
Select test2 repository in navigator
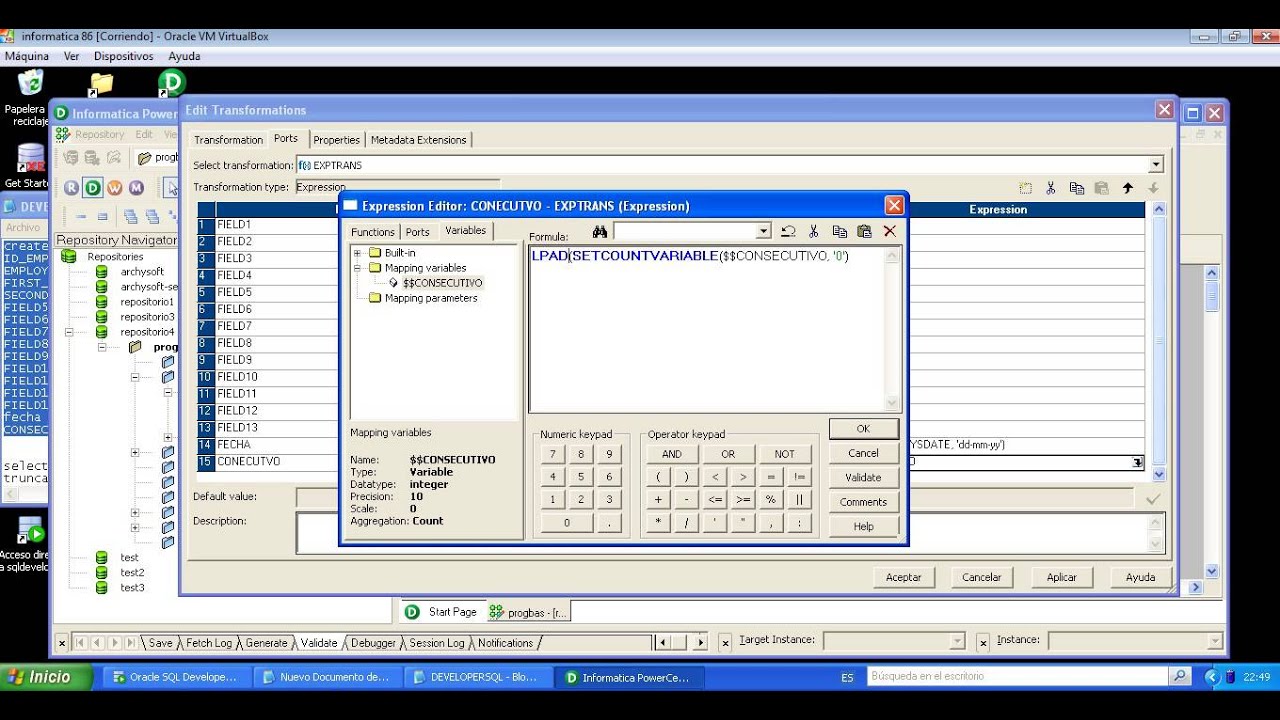[132, 573]
